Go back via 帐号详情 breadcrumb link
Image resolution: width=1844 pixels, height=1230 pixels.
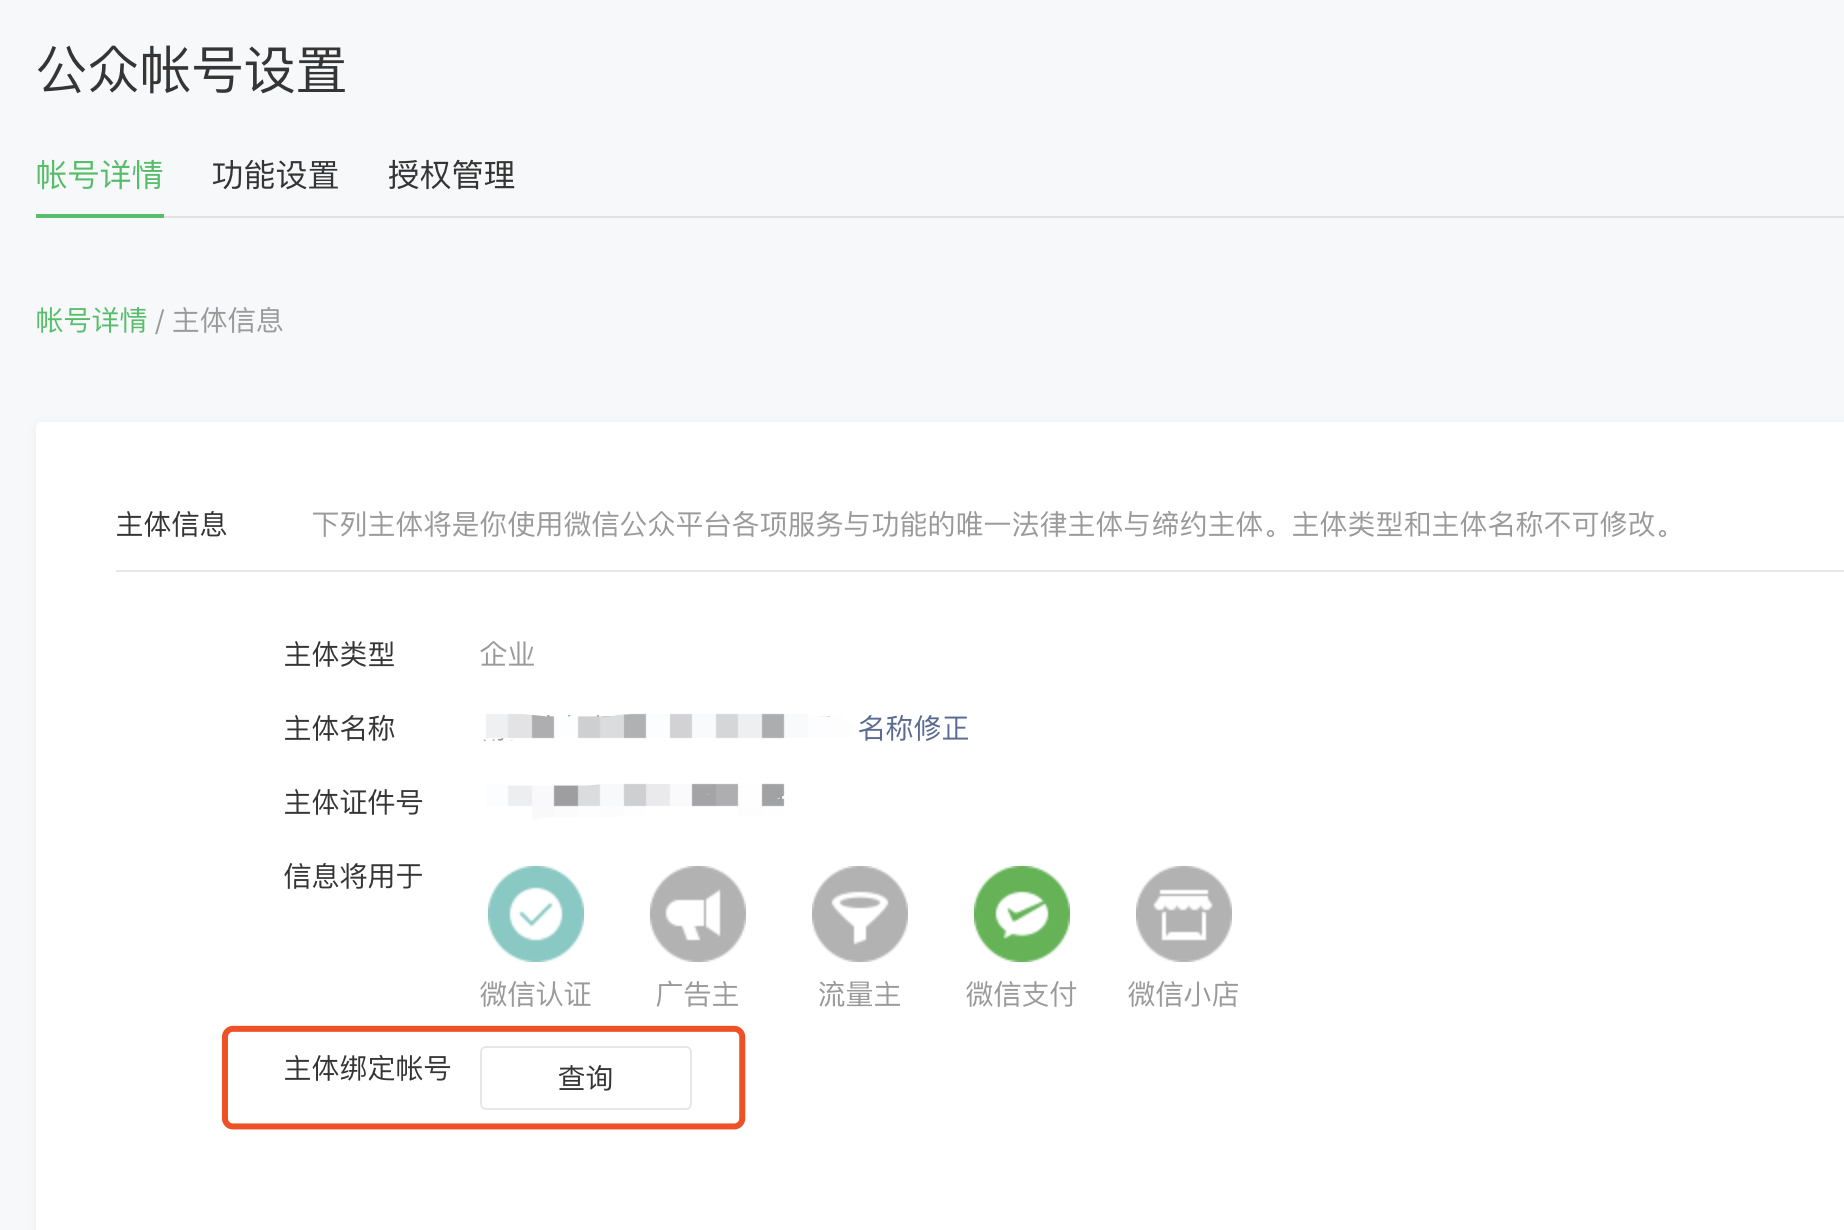pos(92,320)
